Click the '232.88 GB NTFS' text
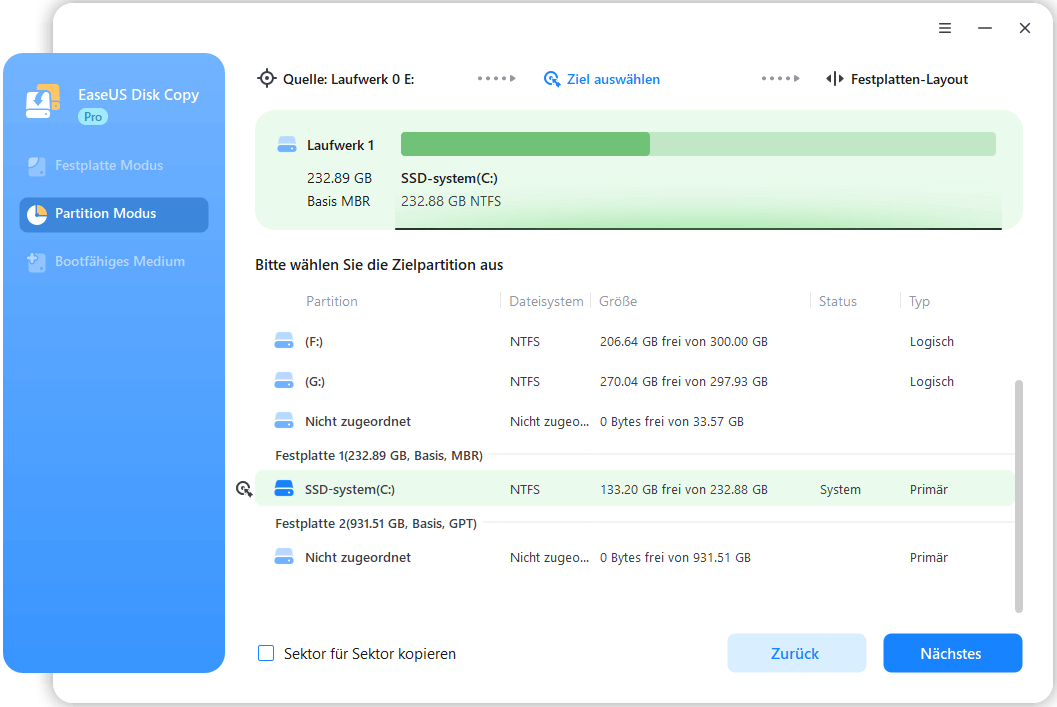The image size is (1057, 707). click(451, 201)
